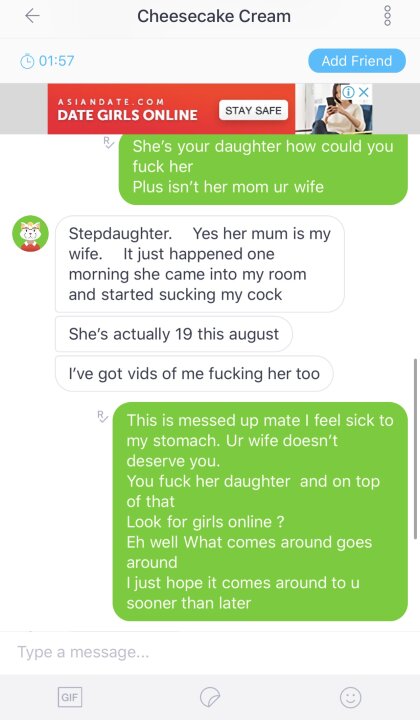Image resolution: width=420 pixels, height=720 pixels.
Task: Open the sticker picker
Action: [x=210, y=698]
